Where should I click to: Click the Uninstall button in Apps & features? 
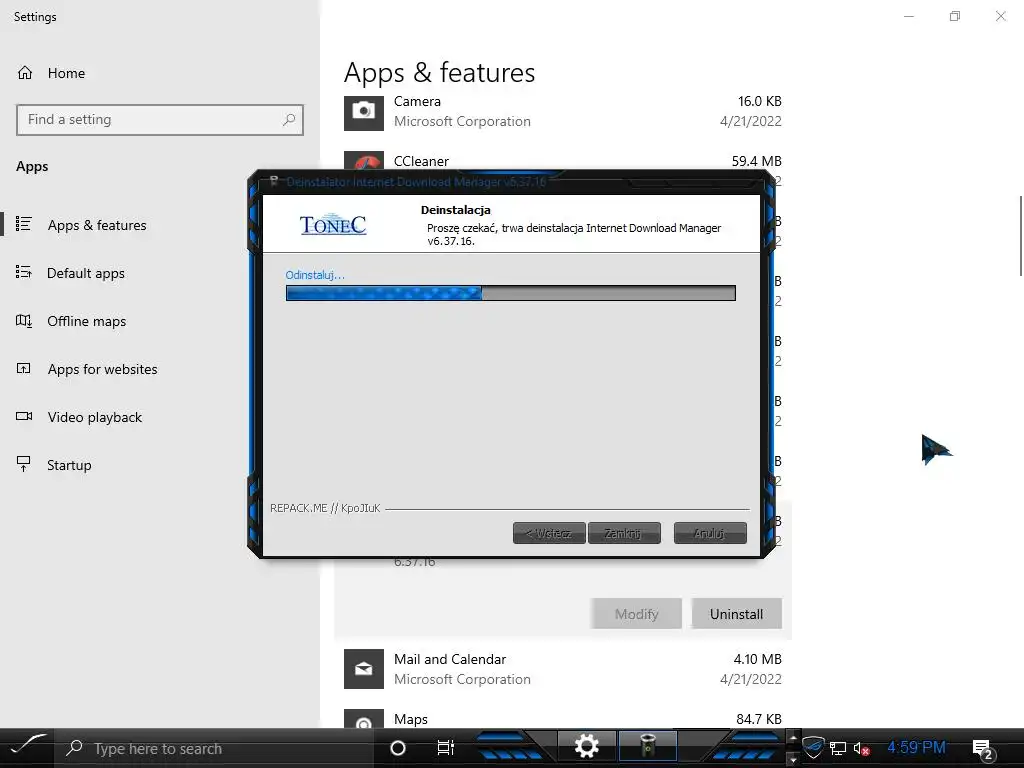[x=737, y=614]
